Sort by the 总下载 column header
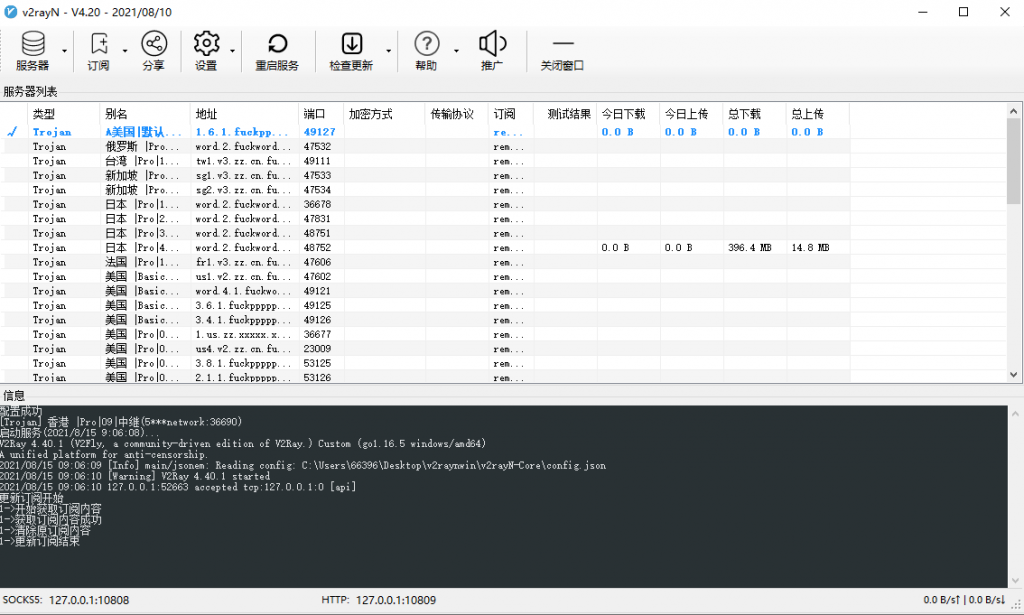 click(744, 114)
